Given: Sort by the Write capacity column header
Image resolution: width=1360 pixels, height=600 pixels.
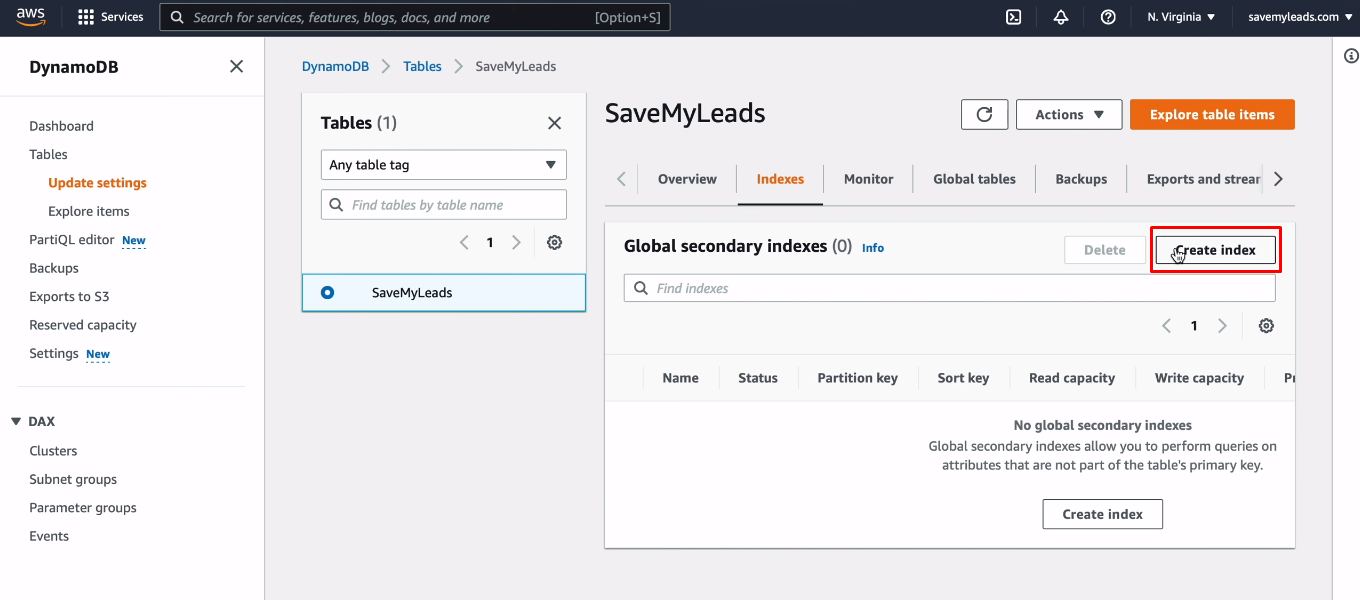Looking at the screenshot, I should click(1199, 378).
